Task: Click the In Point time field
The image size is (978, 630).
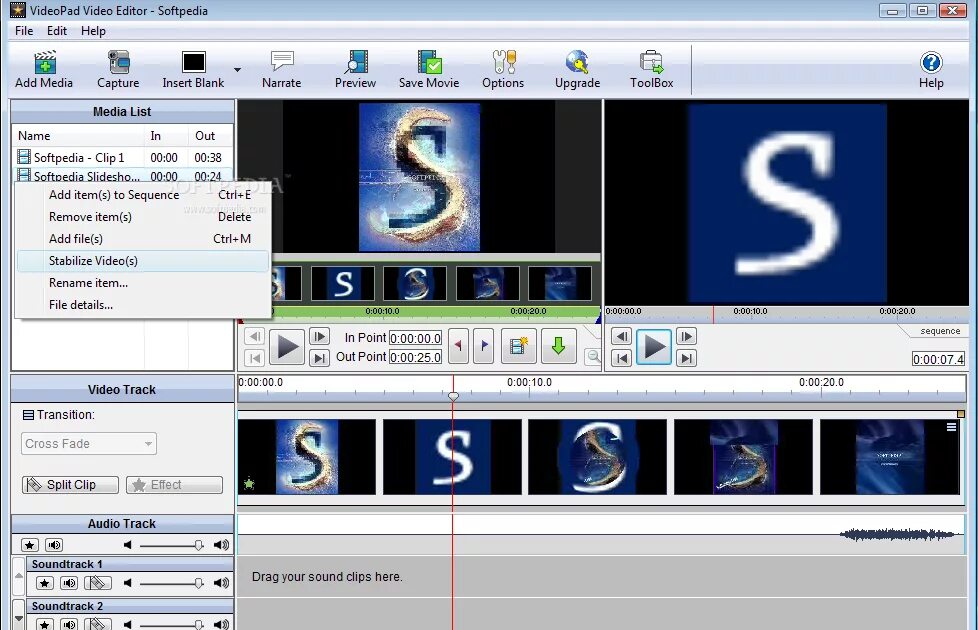Action: [415, 338]
